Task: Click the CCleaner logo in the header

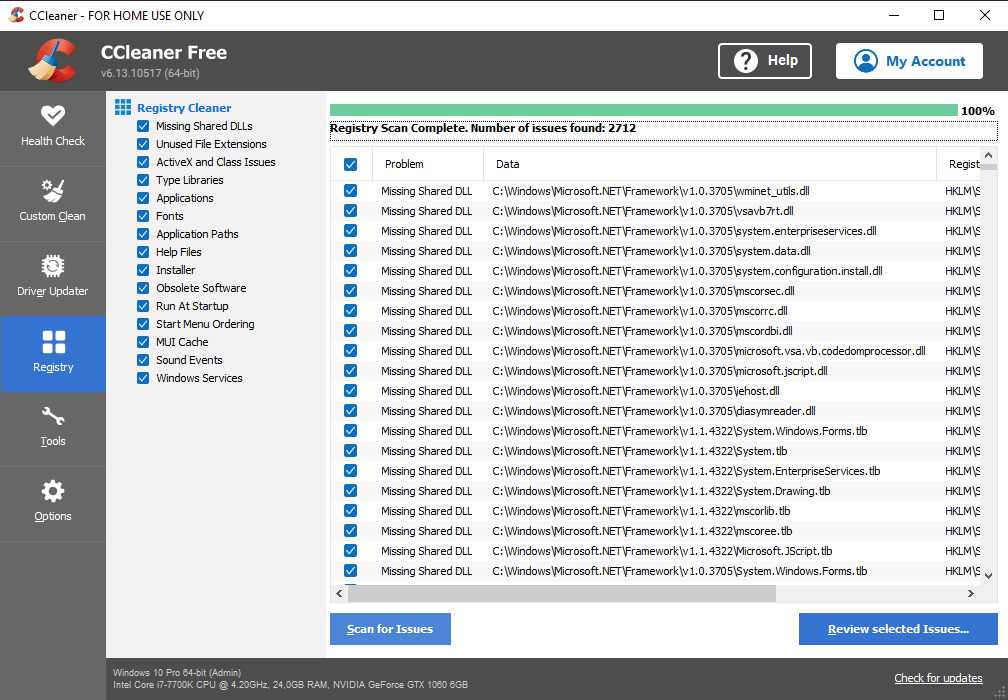Action: pyautogui.click(x=52, y=60)
